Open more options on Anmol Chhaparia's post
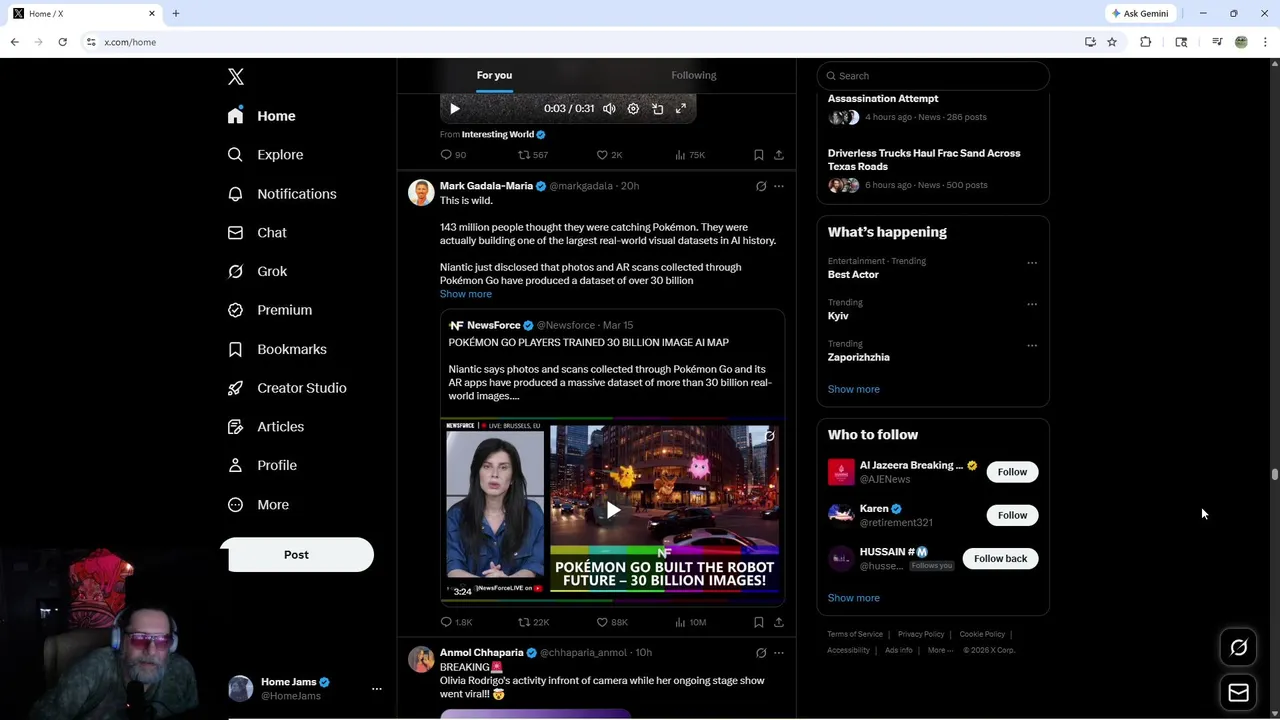 [779, 653]
